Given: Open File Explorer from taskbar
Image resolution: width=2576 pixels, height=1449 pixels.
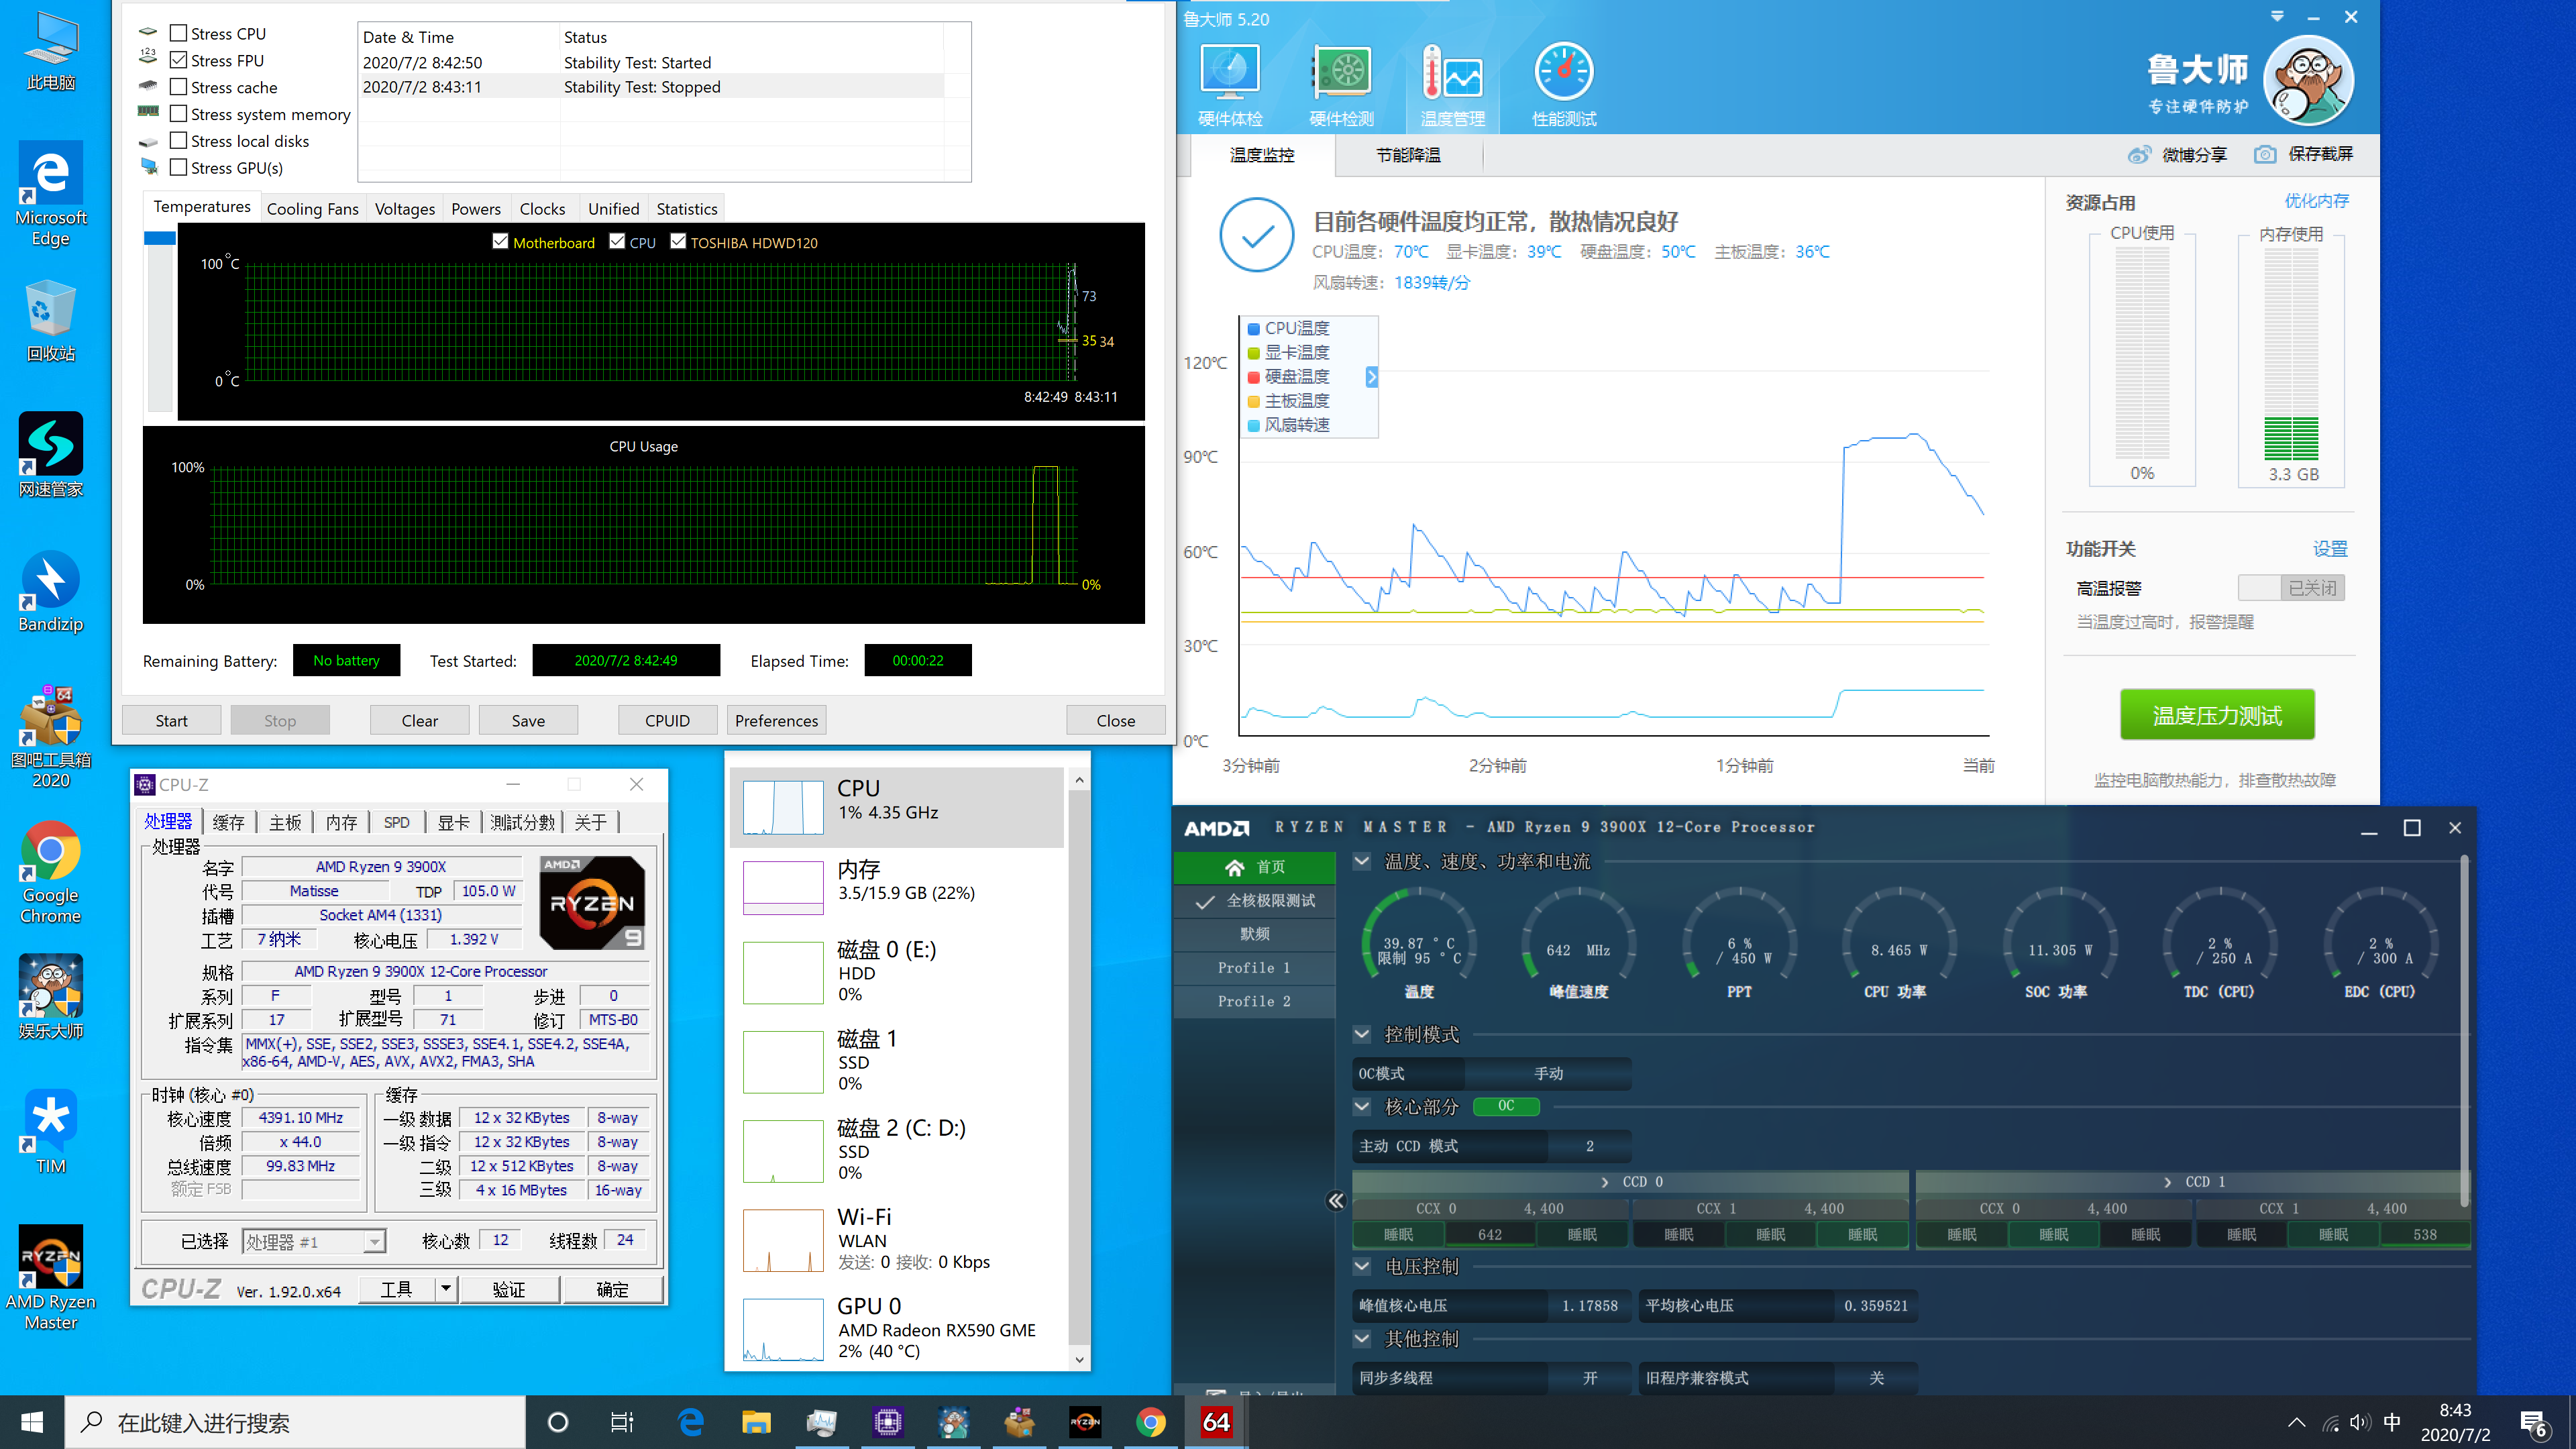Looking at the screenshot, I should [x=756, y=1422].
